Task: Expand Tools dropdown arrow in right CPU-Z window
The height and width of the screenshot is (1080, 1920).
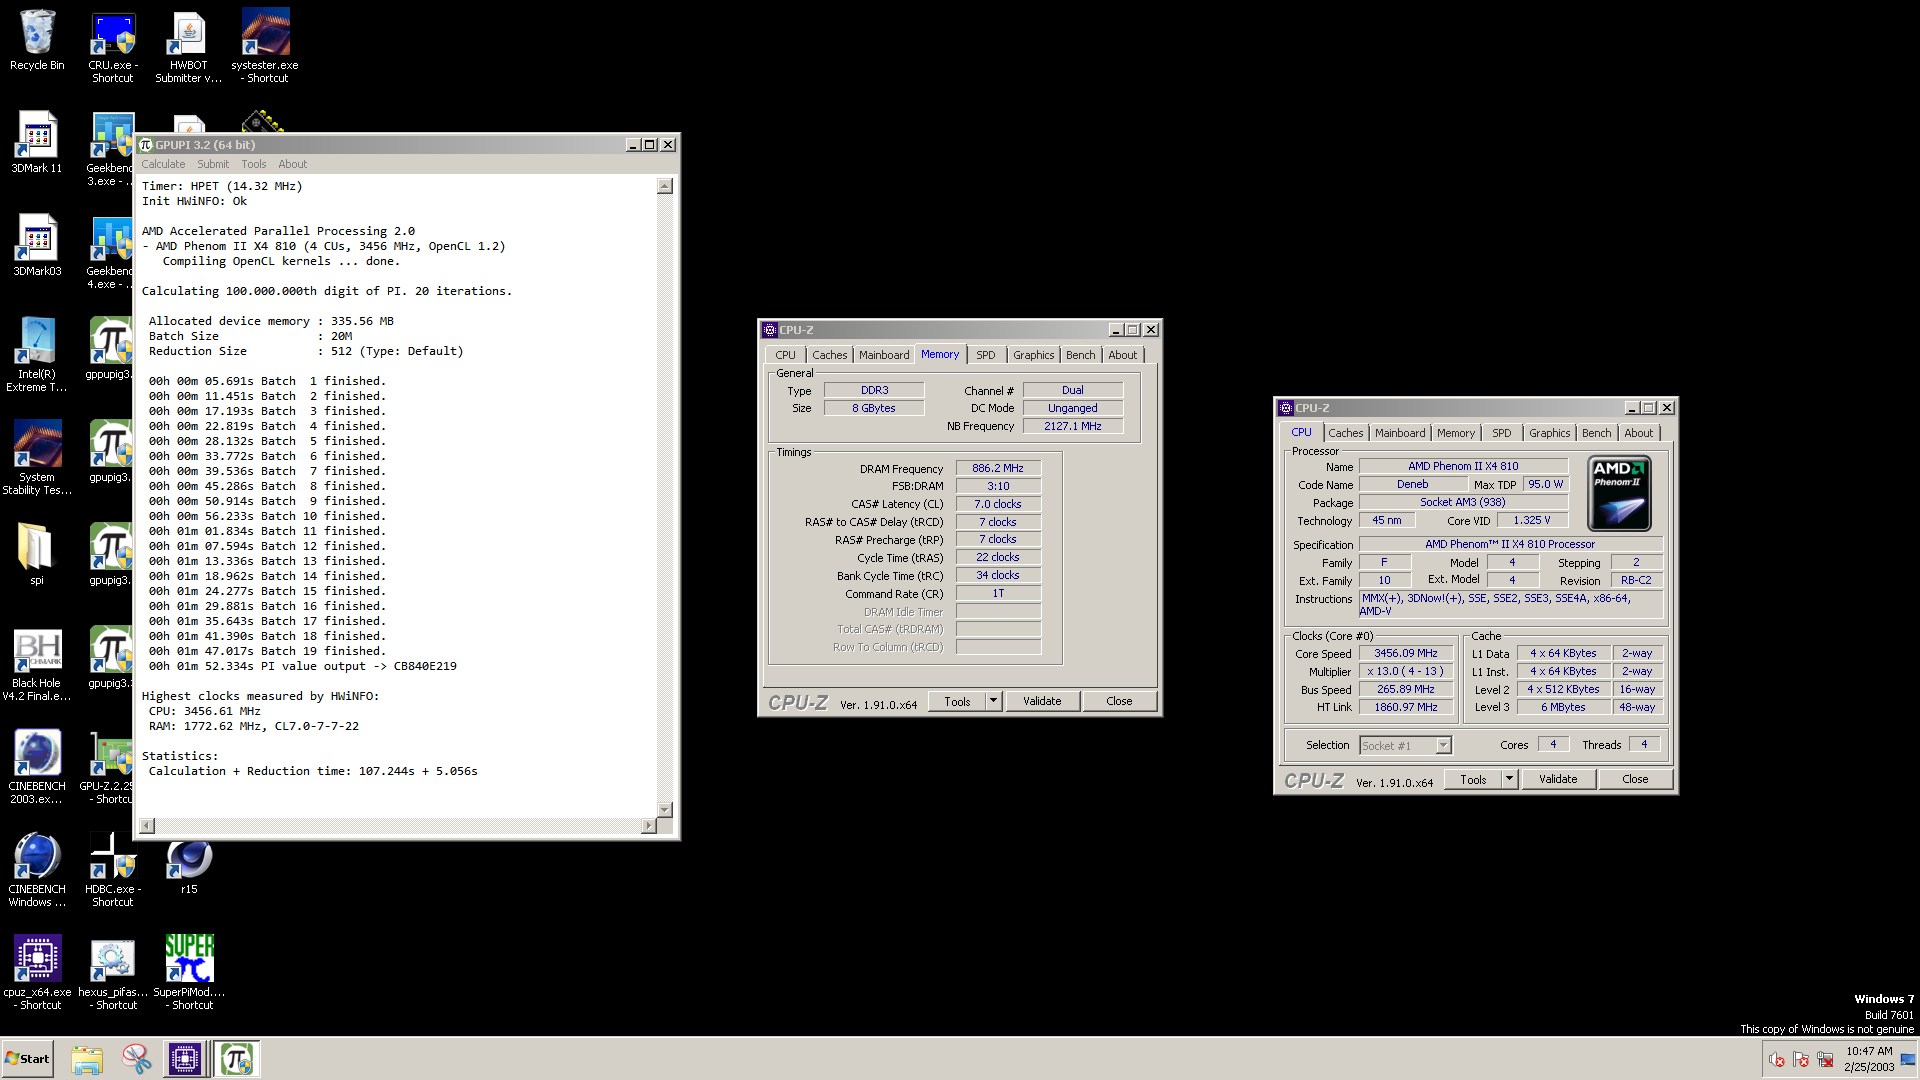Action: [1509, 779]
